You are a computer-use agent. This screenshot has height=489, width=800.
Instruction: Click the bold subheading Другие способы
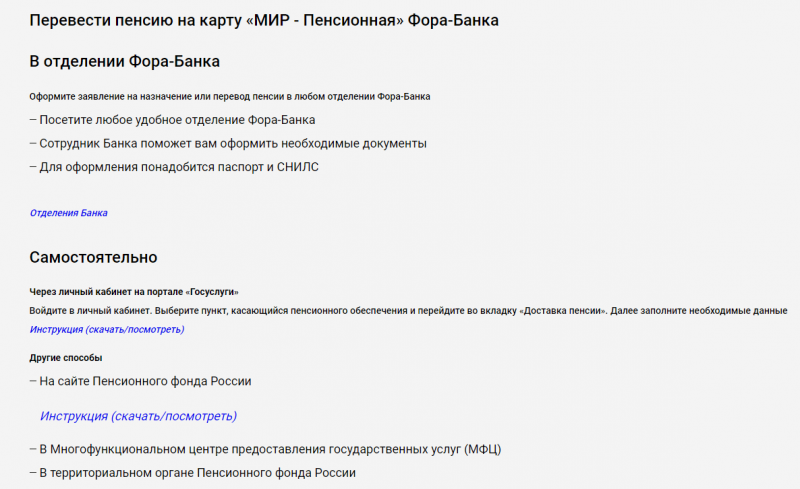pyautogui.click(x=66, y=358)
